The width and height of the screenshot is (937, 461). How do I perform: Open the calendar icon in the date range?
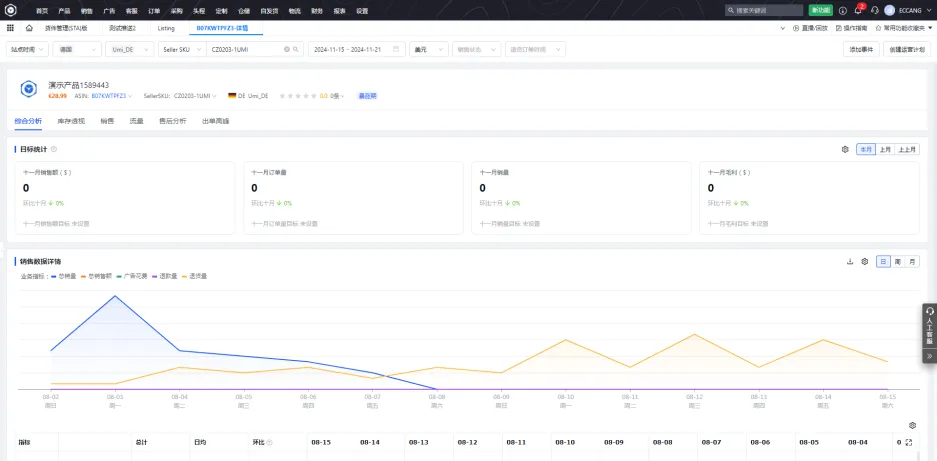(396, 50)
